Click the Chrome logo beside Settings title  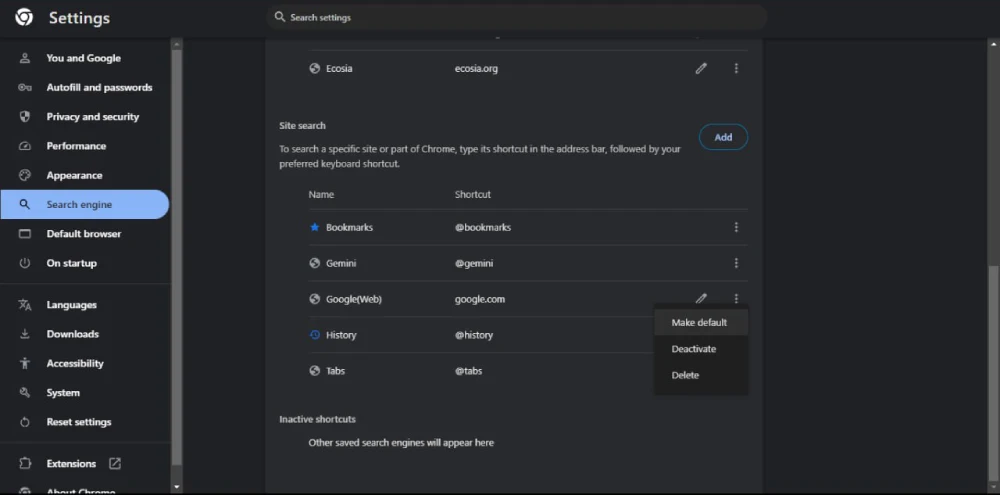pyautogui.click(x=24, y=18)
